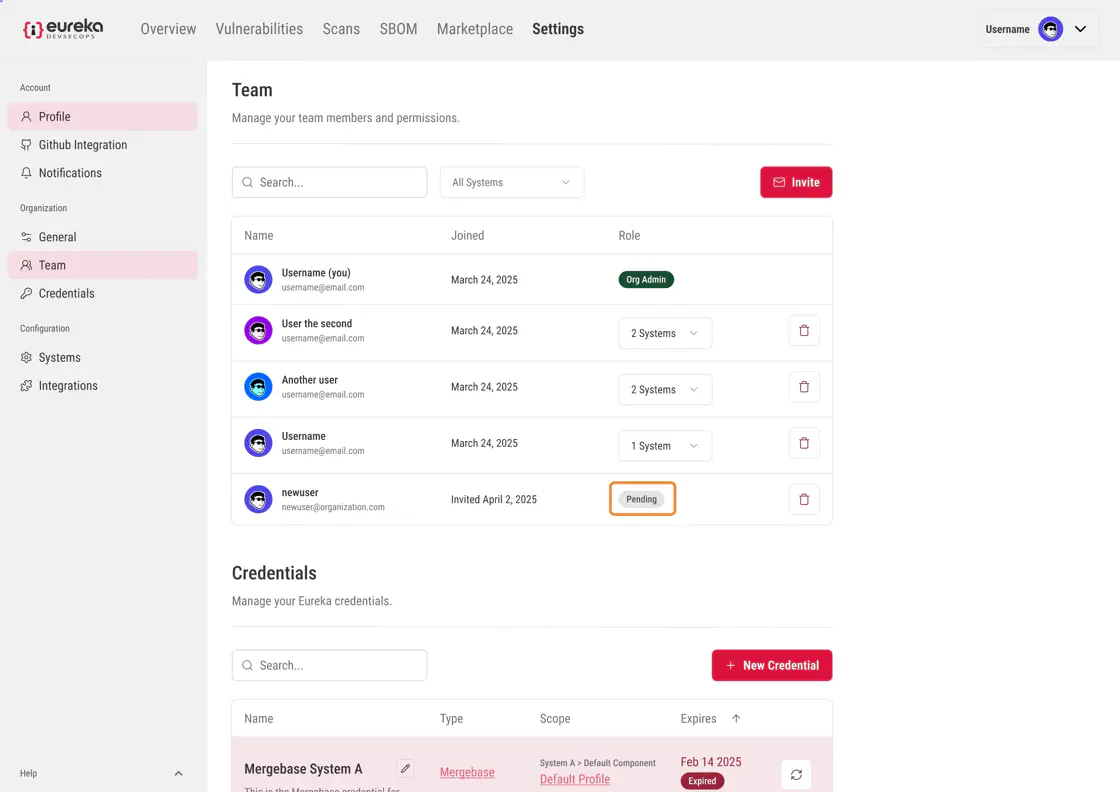Sort credentials by Expires arrow

(x=737, y=719)
